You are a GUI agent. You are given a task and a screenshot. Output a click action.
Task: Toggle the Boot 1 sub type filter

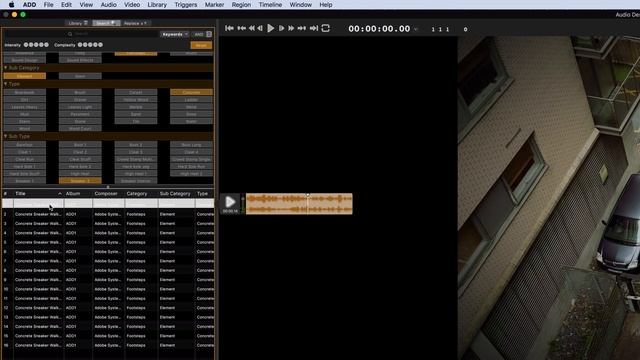pos(80,144)
